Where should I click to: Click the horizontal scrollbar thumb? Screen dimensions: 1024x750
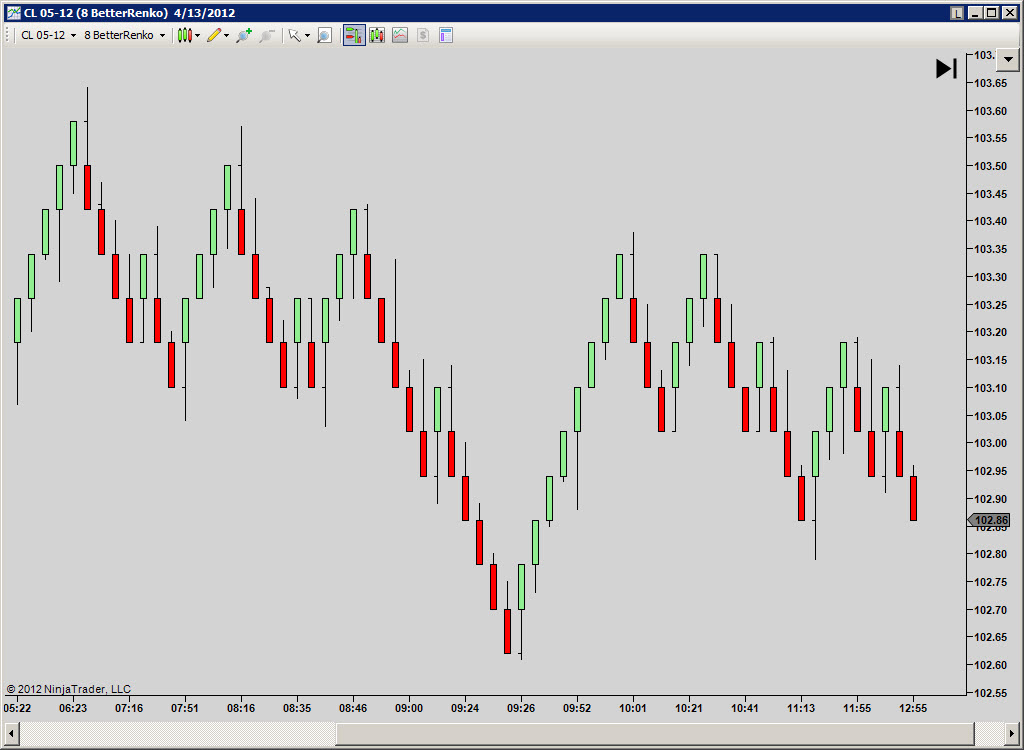point(654,733)
